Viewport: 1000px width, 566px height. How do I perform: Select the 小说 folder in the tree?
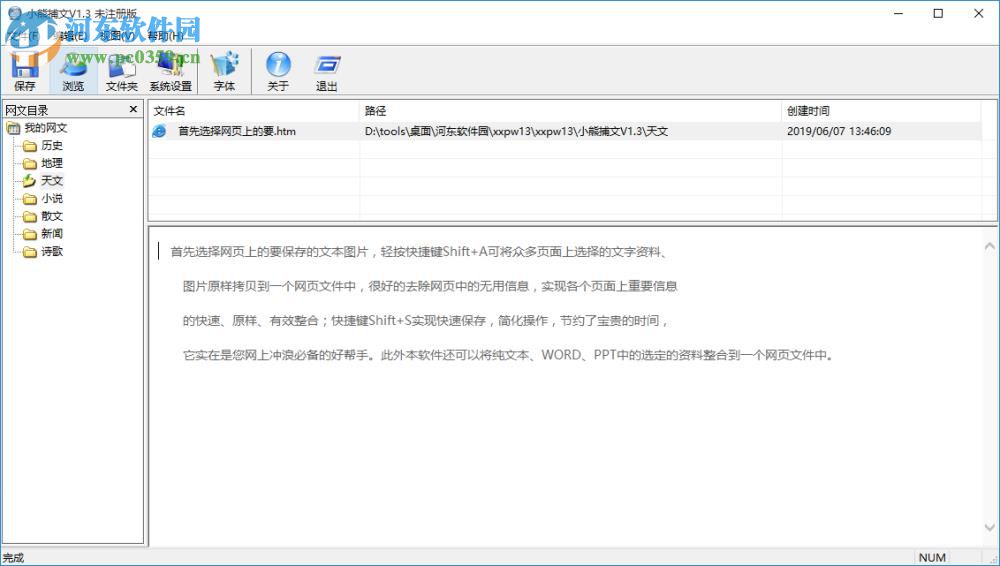tap(52, 198)
